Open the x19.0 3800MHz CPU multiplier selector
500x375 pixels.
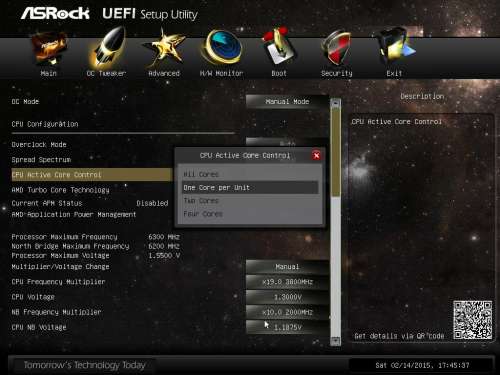click(x=287, y=282)
